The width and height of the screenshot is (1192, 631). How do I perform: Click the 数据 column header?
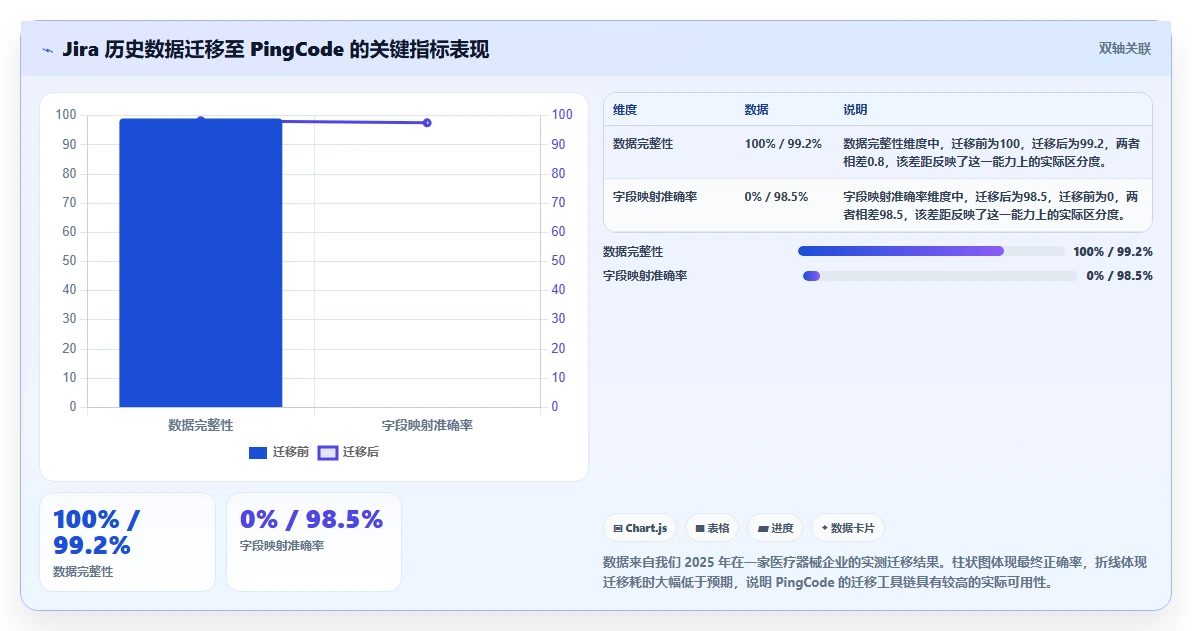click(x=756, y=109)
